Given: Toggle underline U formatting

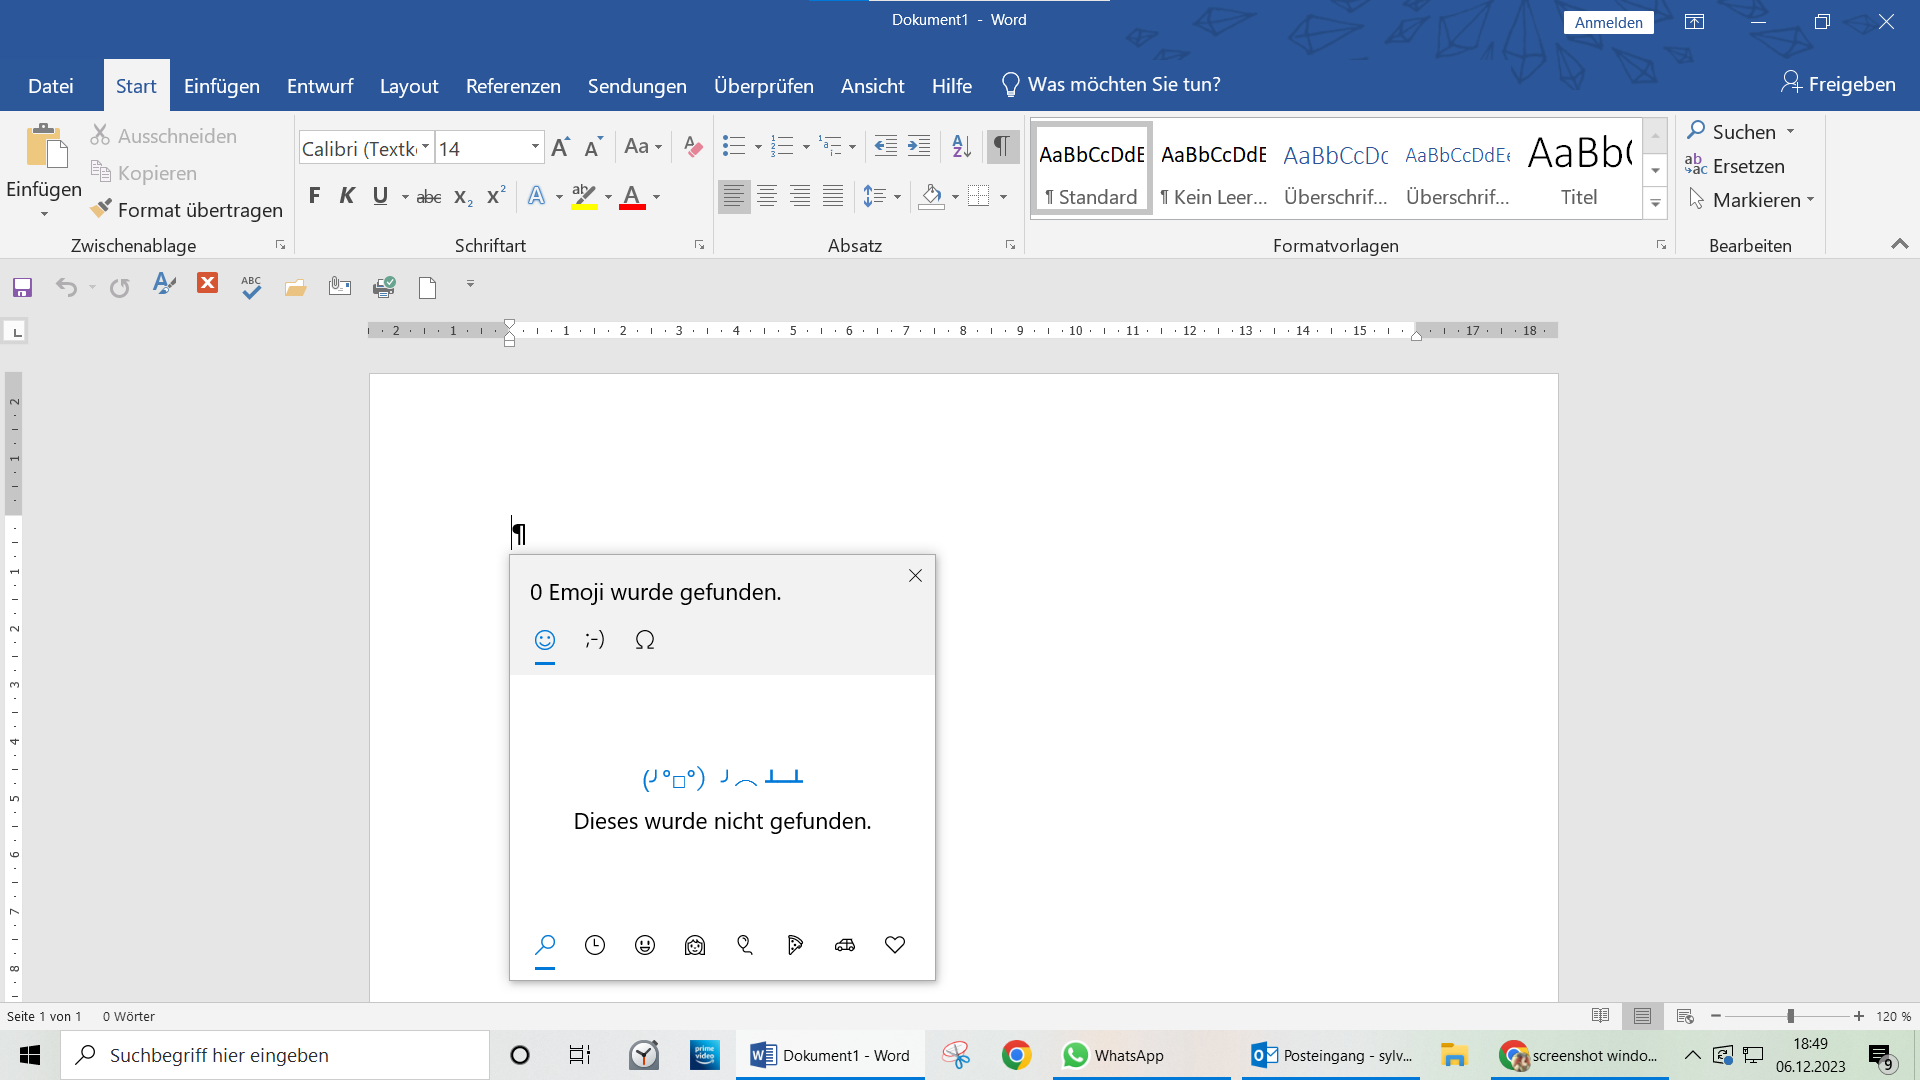Looking at the screenshot, I should click(x=380, y=196).
